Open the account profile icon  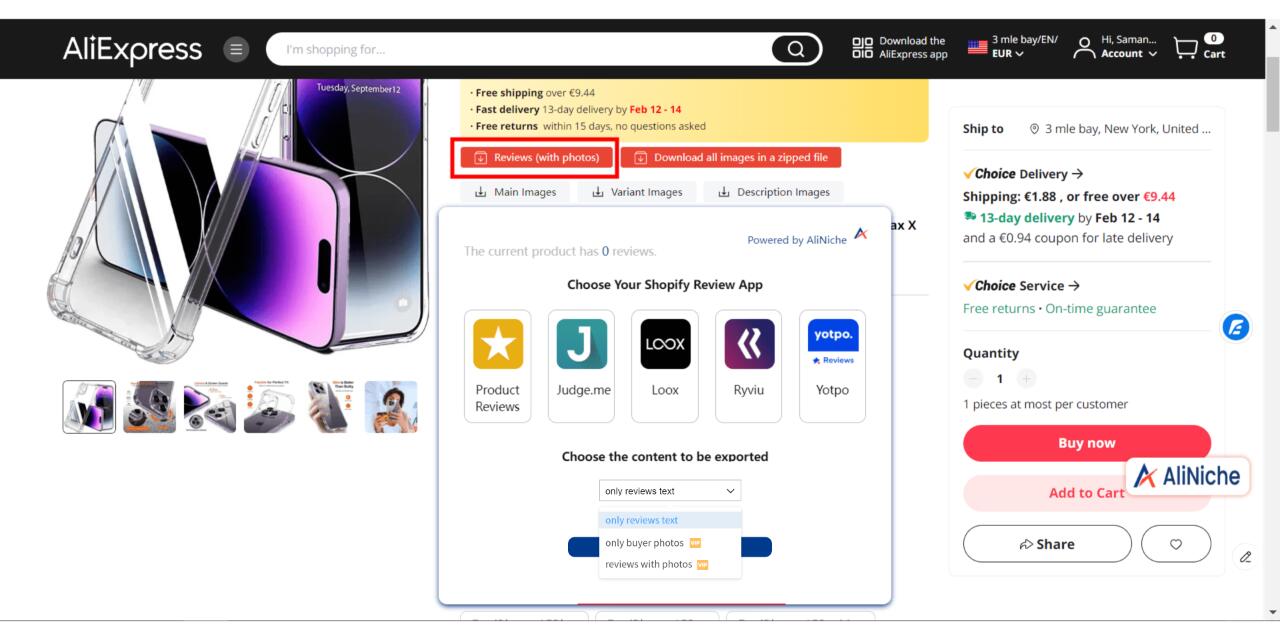1082,48
